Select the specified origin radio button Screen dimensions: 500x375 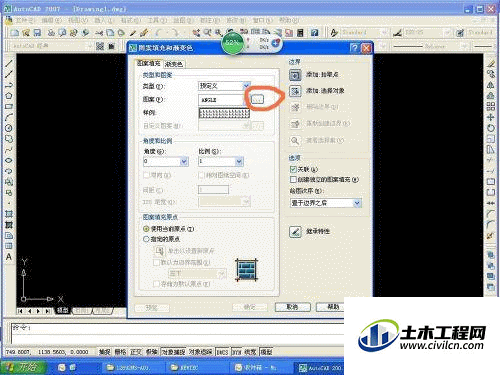pos(146,239)
